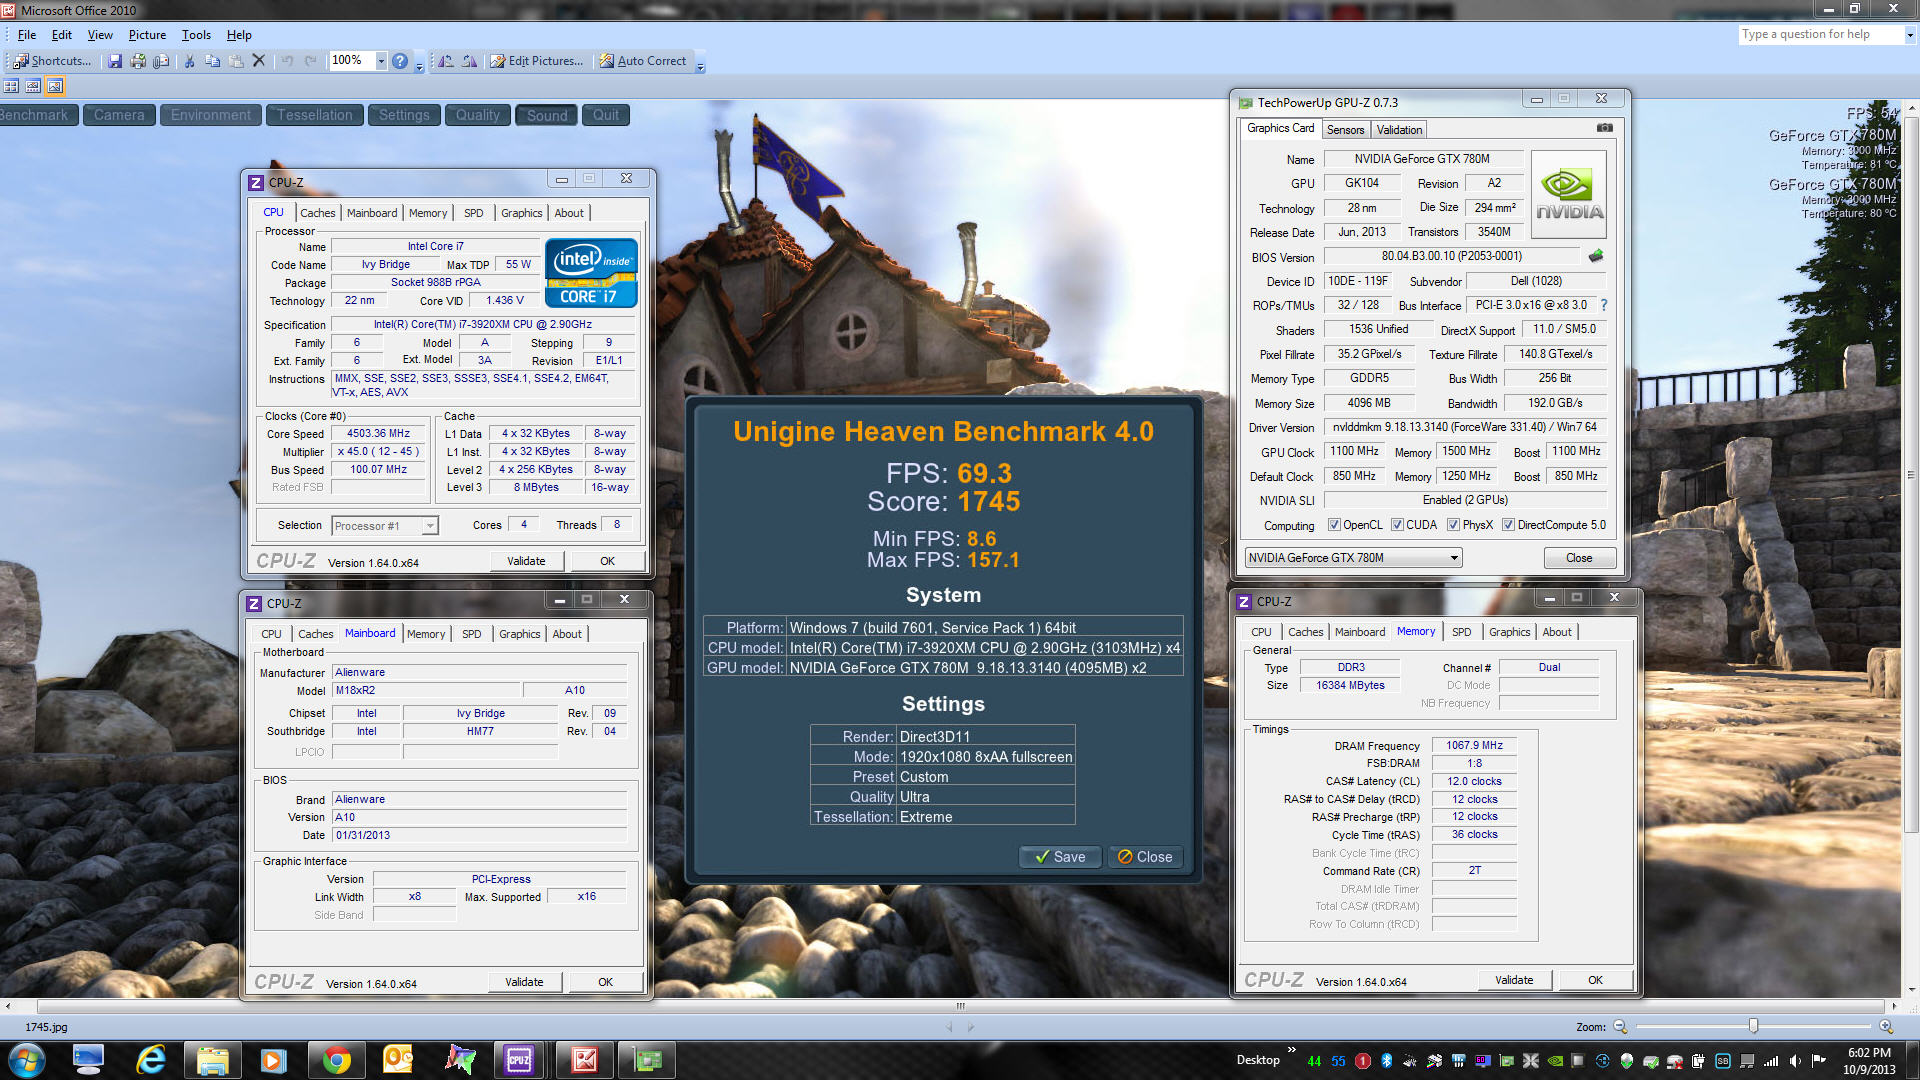
Task: Switch to Filmstrip view icon
Action: coord(33,86)
